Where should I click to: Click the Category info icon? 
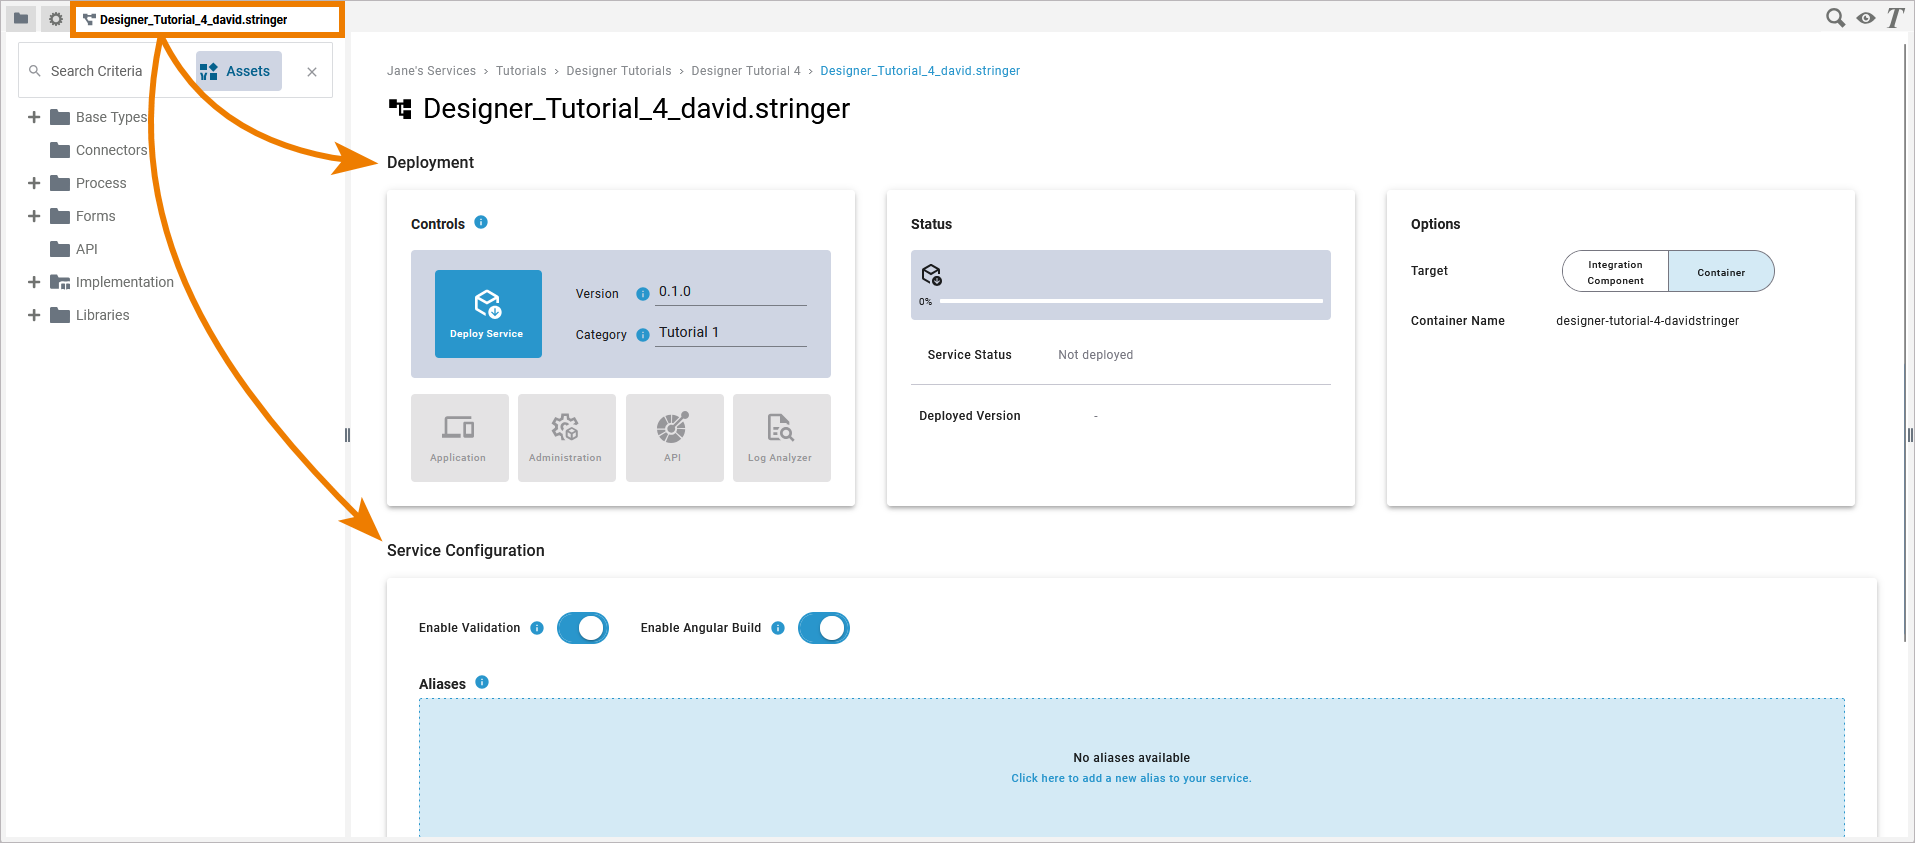pyautogui.click(x=643, y=335)
